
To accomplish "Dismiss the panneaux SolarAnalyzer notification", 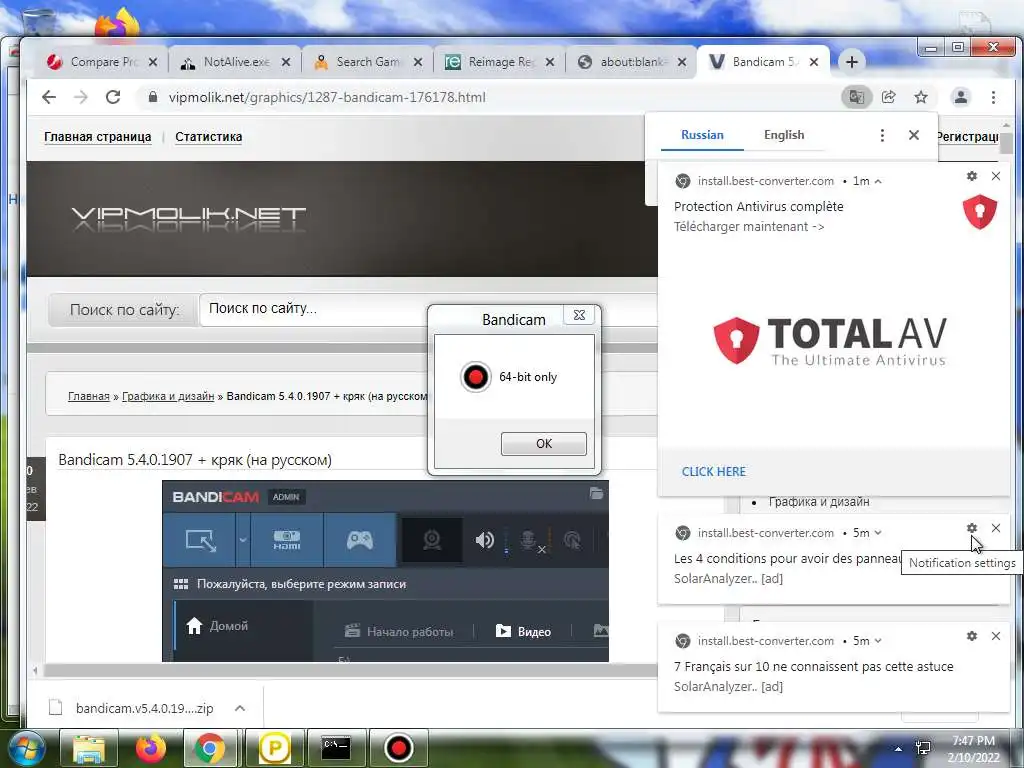I will pyautogui.click(x=995, y=528).
